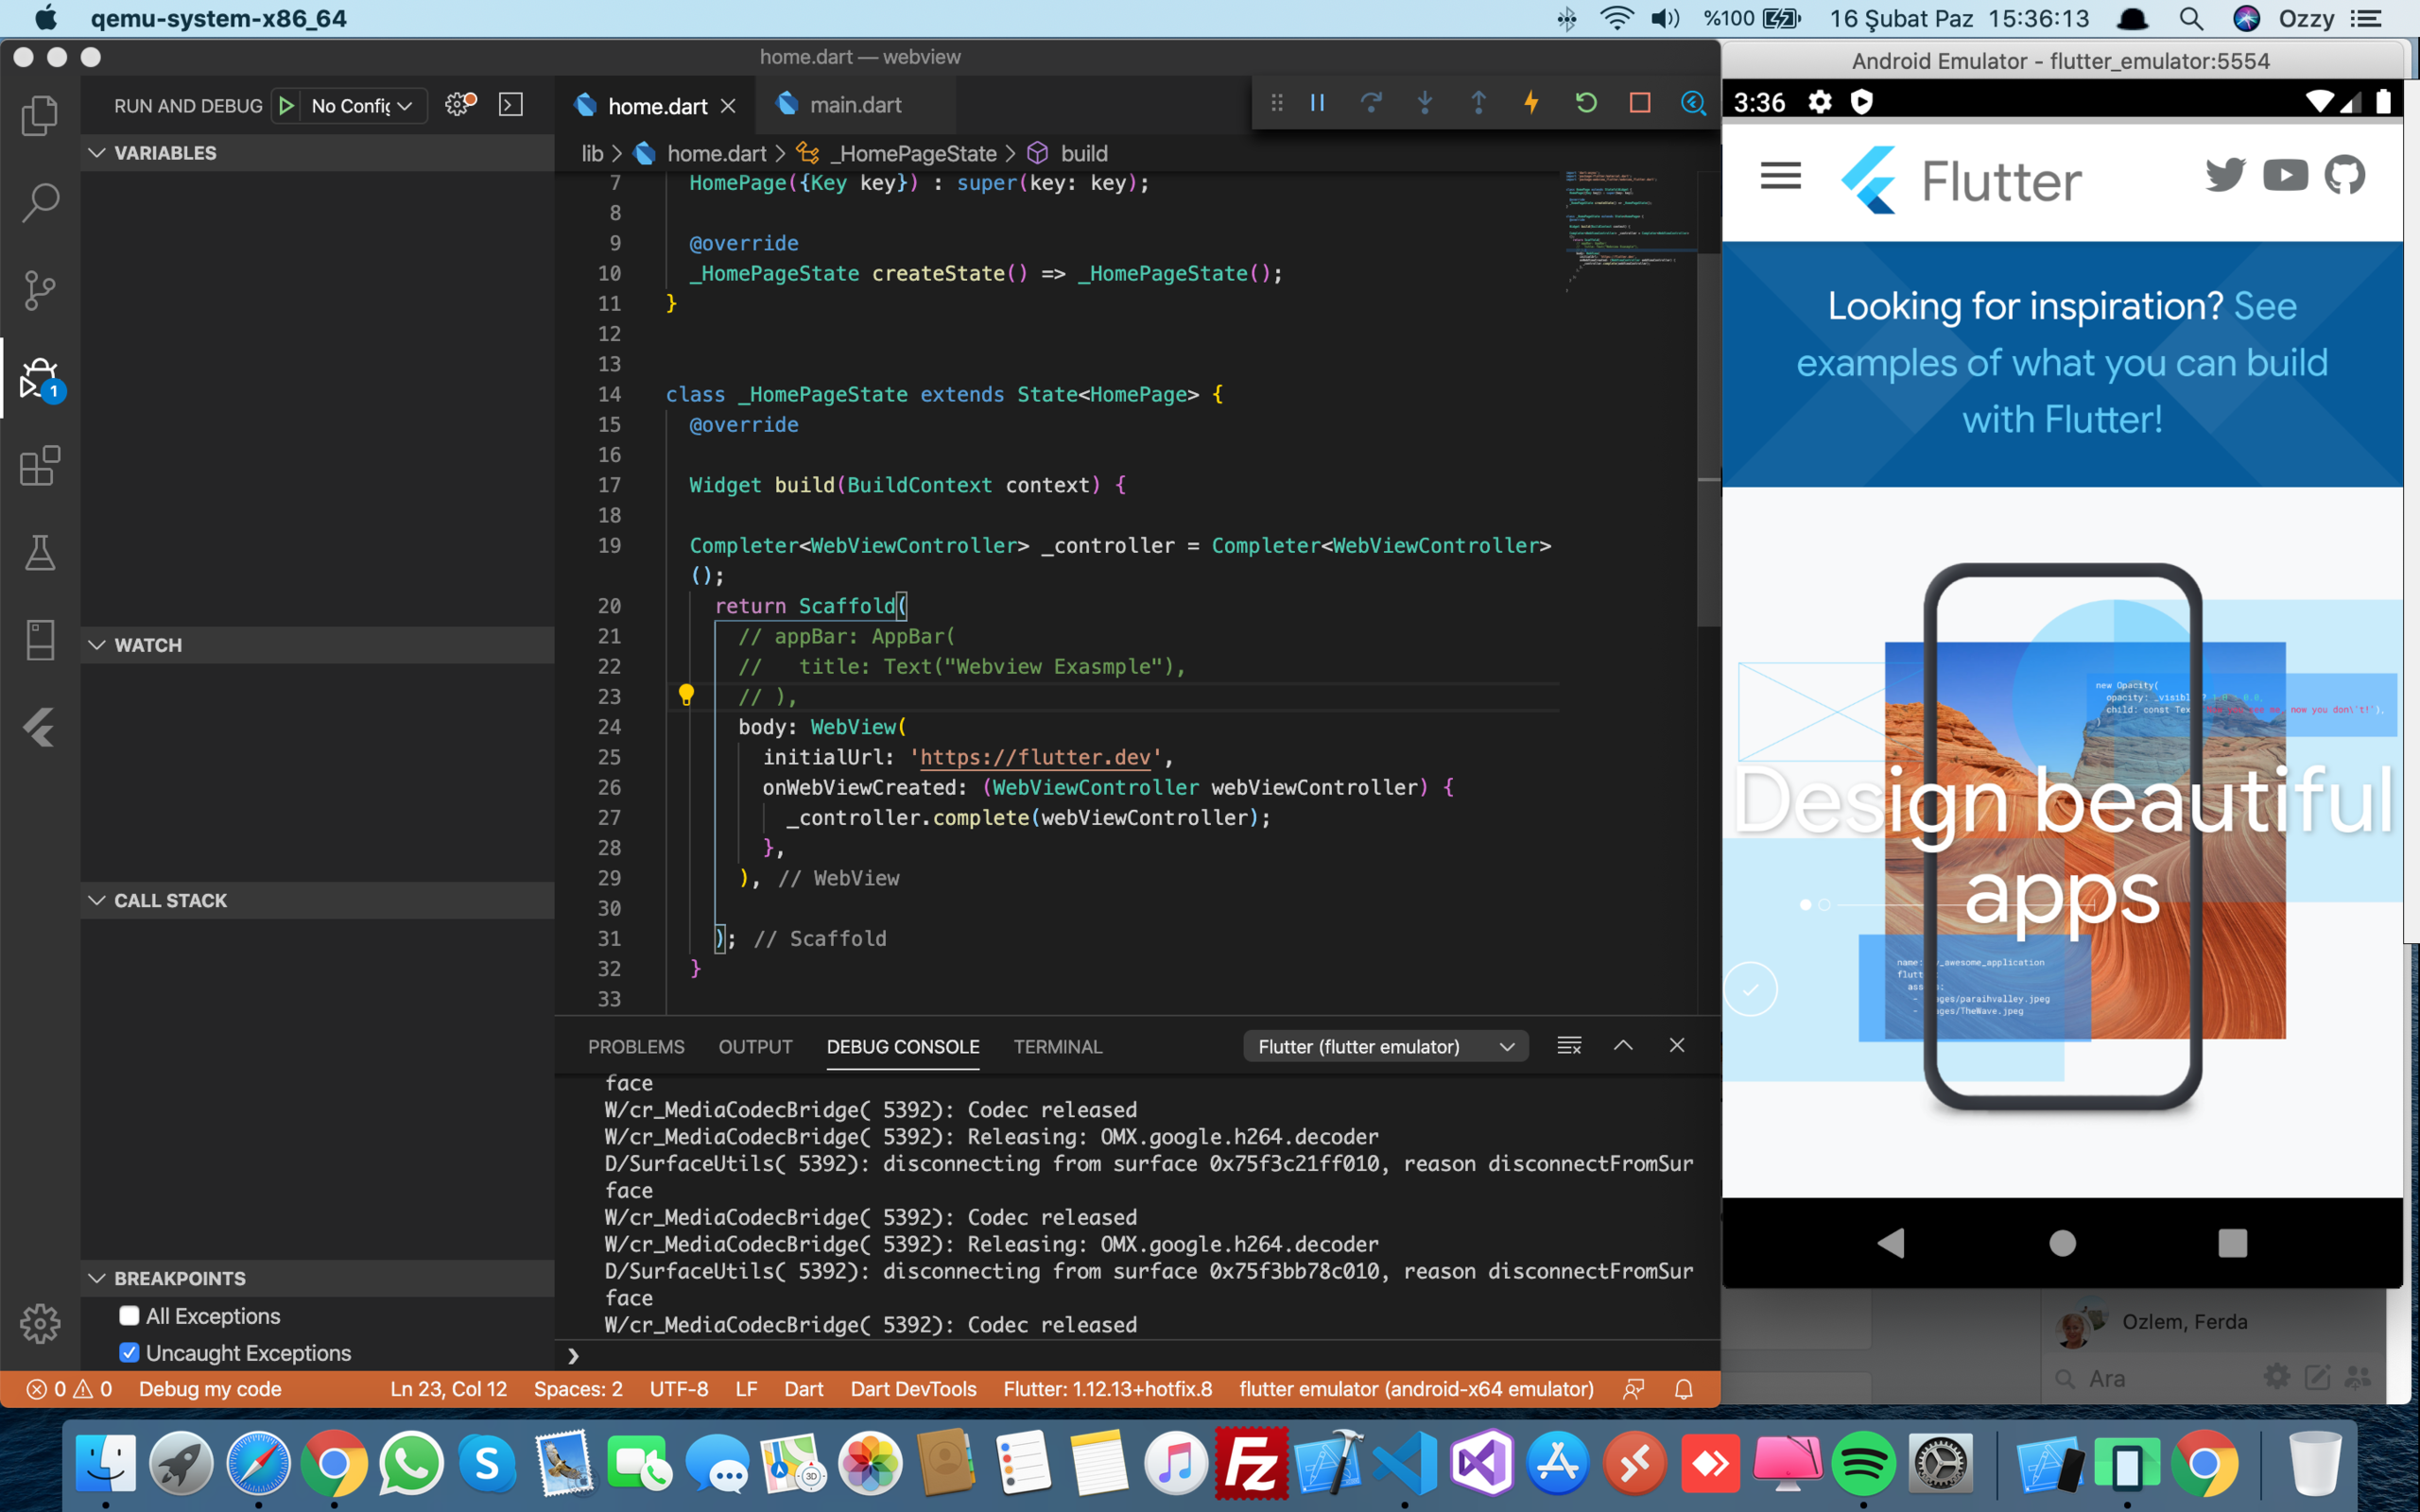Switch to the main.dart editor tab

[854, 105]
